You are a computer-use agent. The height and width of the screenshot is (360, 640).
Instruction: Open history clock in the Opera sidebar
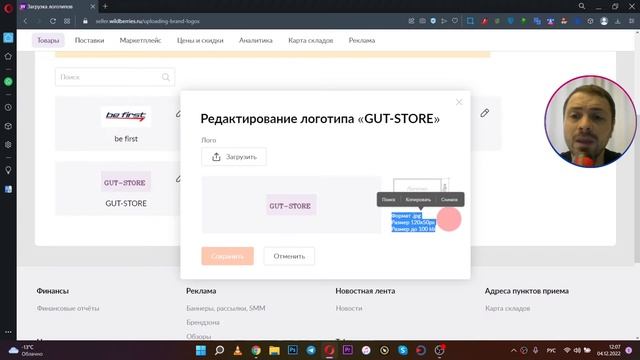coord(8,107)
